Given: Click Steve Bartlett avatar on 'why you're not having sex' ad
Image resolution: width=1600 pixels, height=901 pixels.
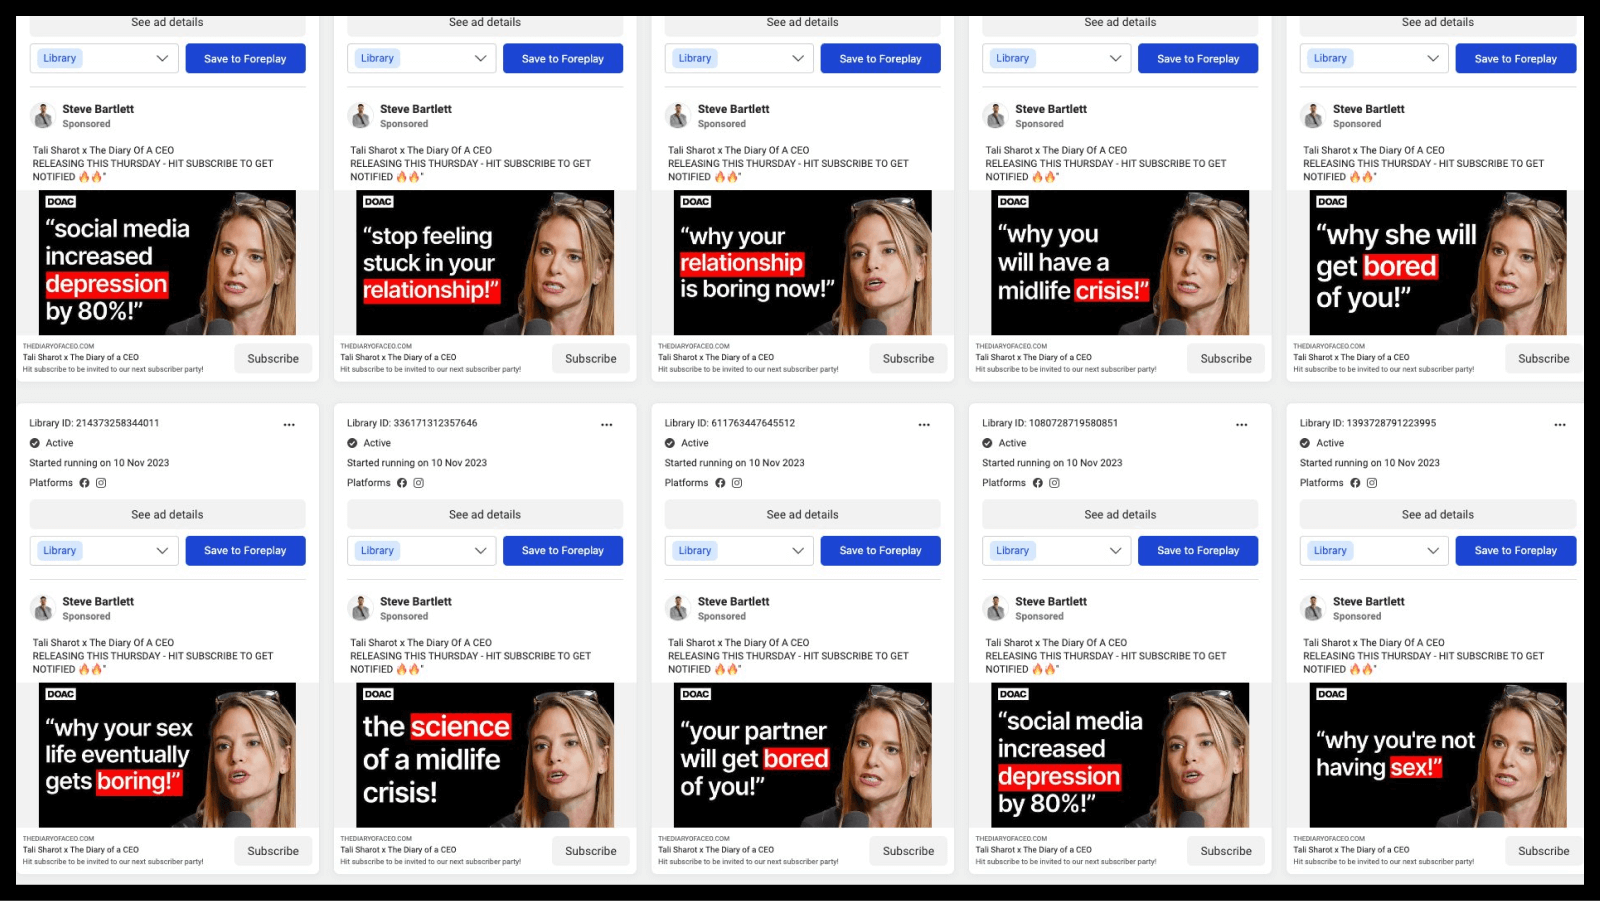Looking at the screenshot, I should point(1313,608).
